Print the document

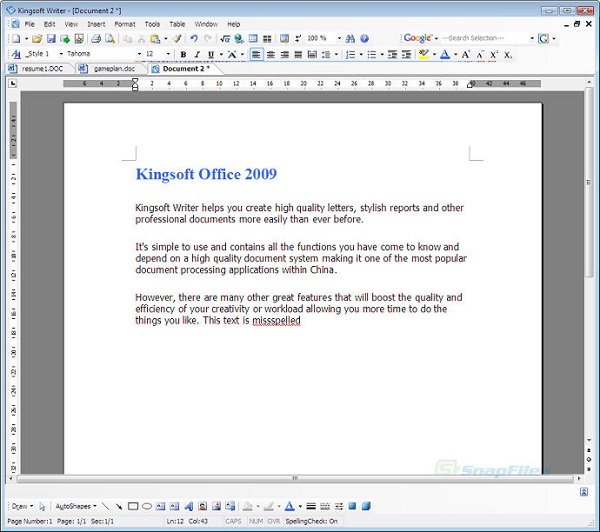96,39
